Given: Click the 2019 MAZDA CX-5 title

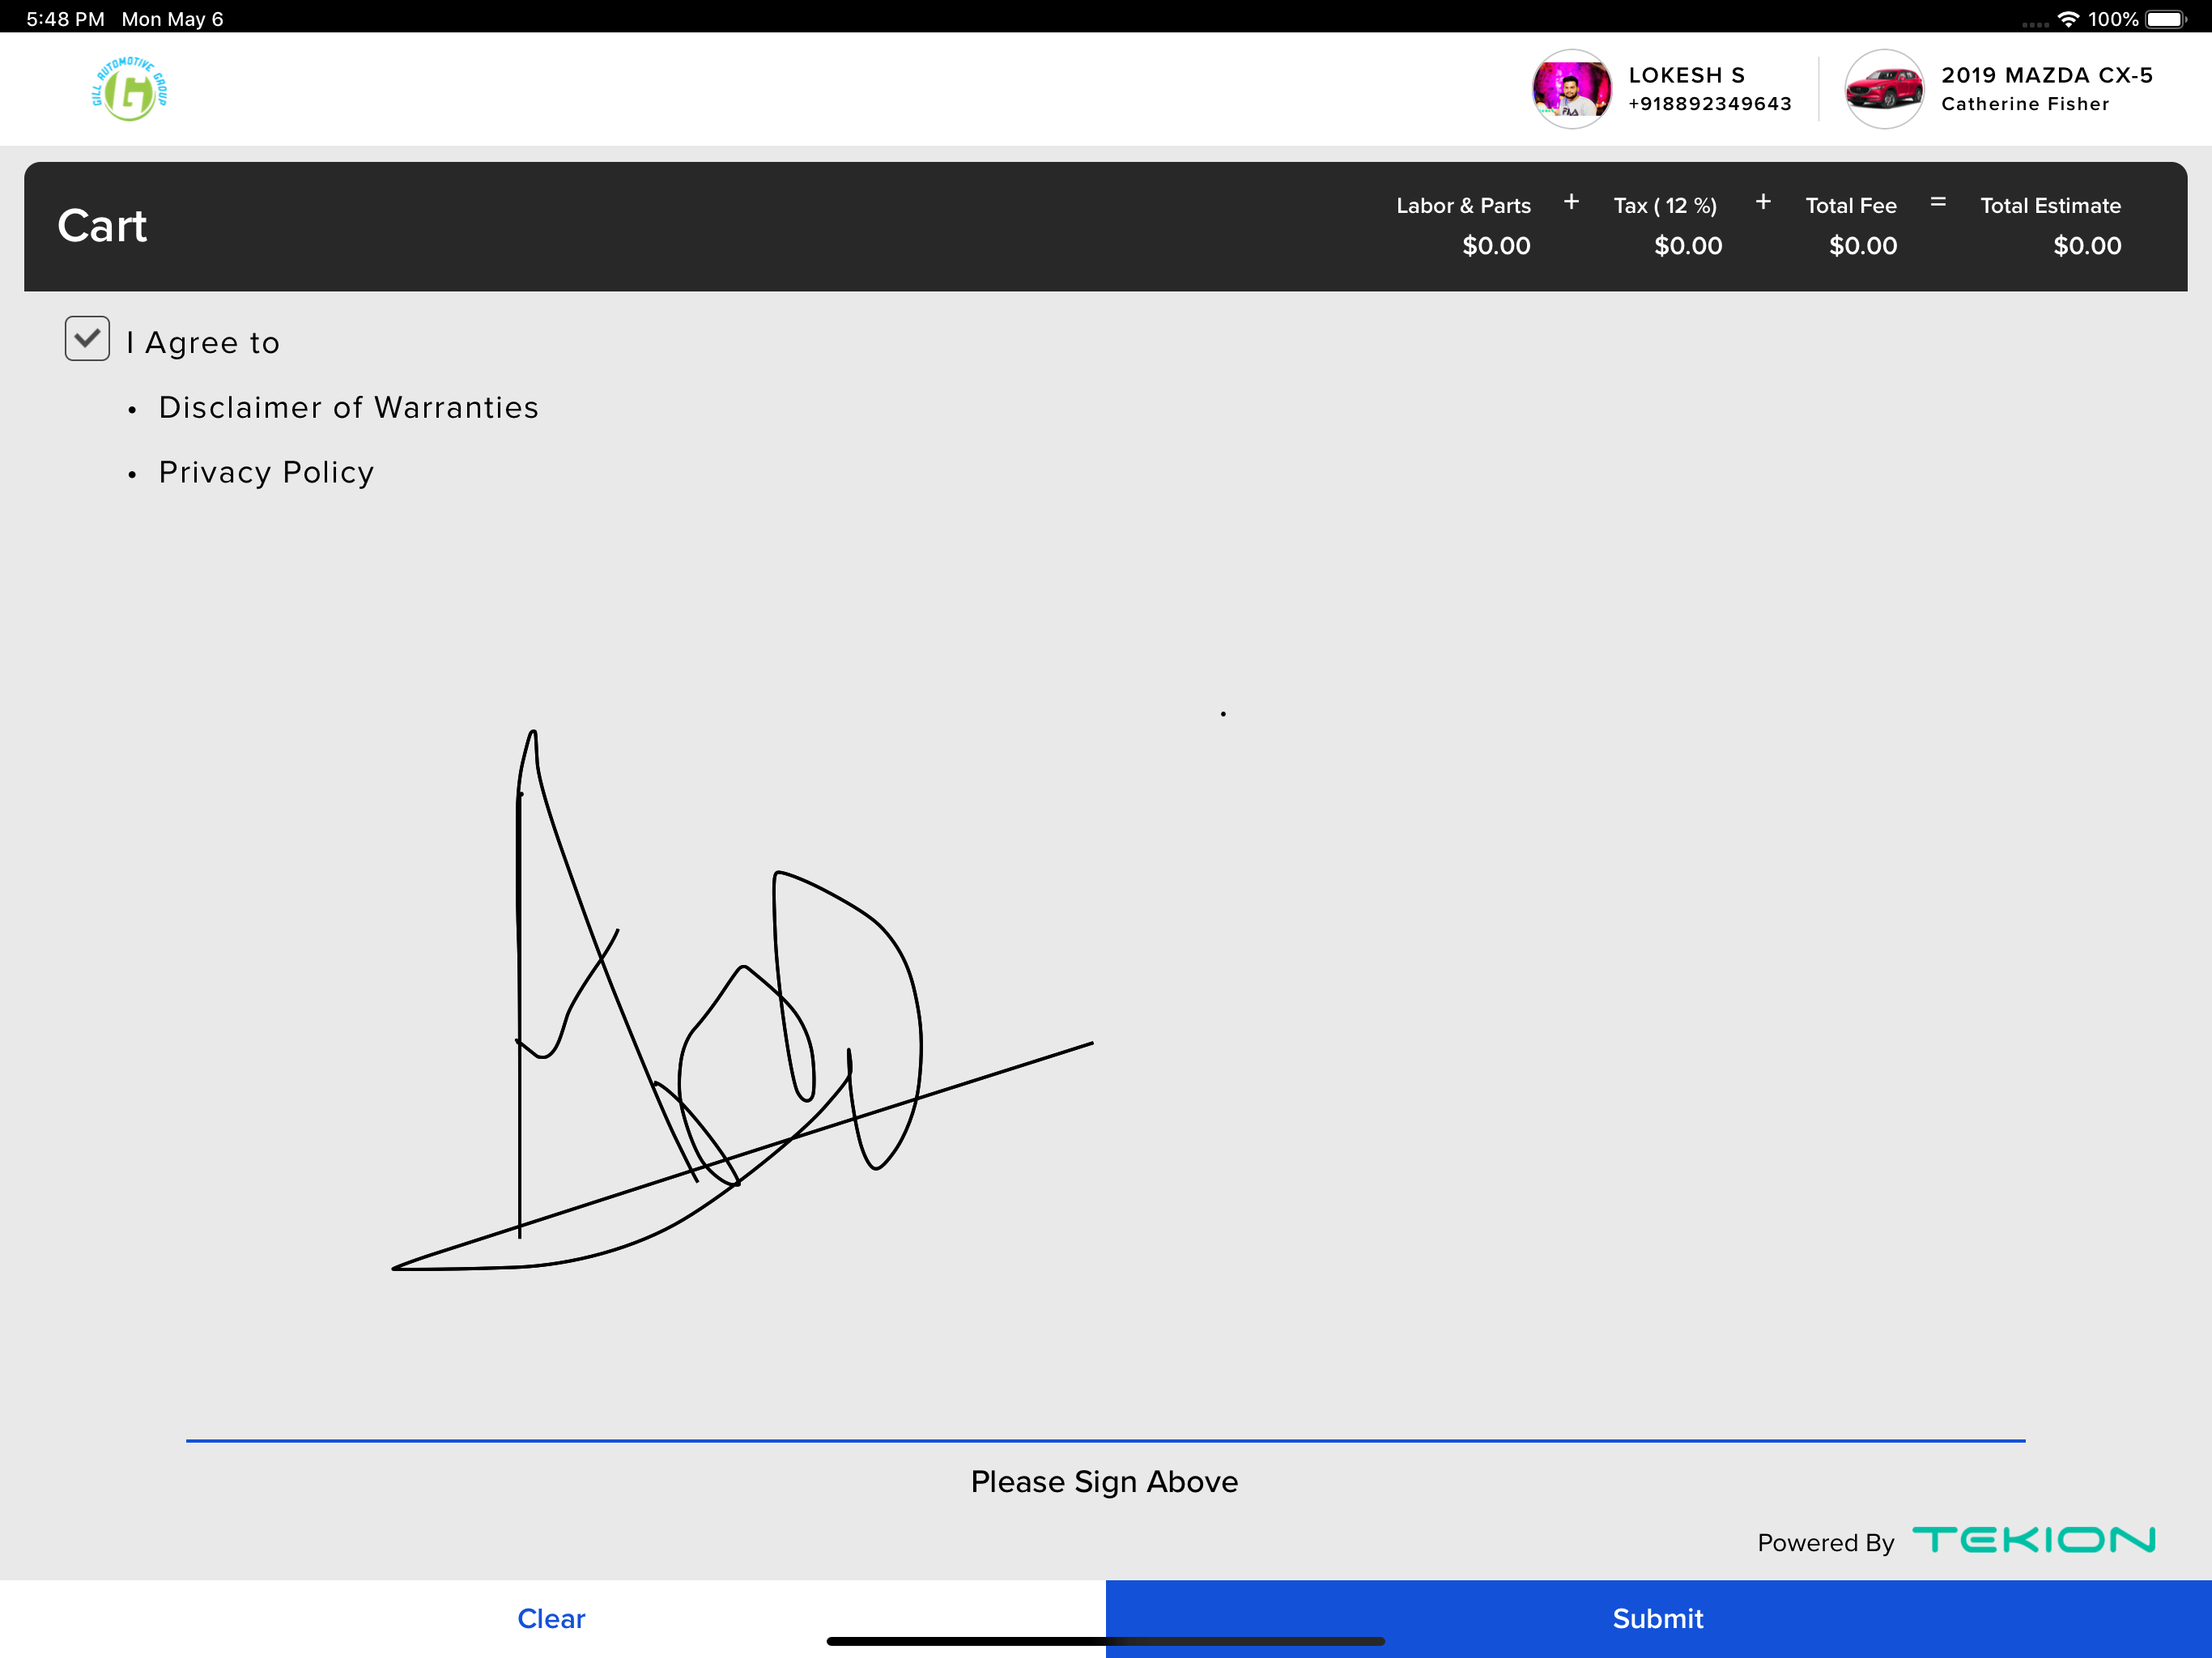Looking at the screenshot, I should [x=2047, y=75].
